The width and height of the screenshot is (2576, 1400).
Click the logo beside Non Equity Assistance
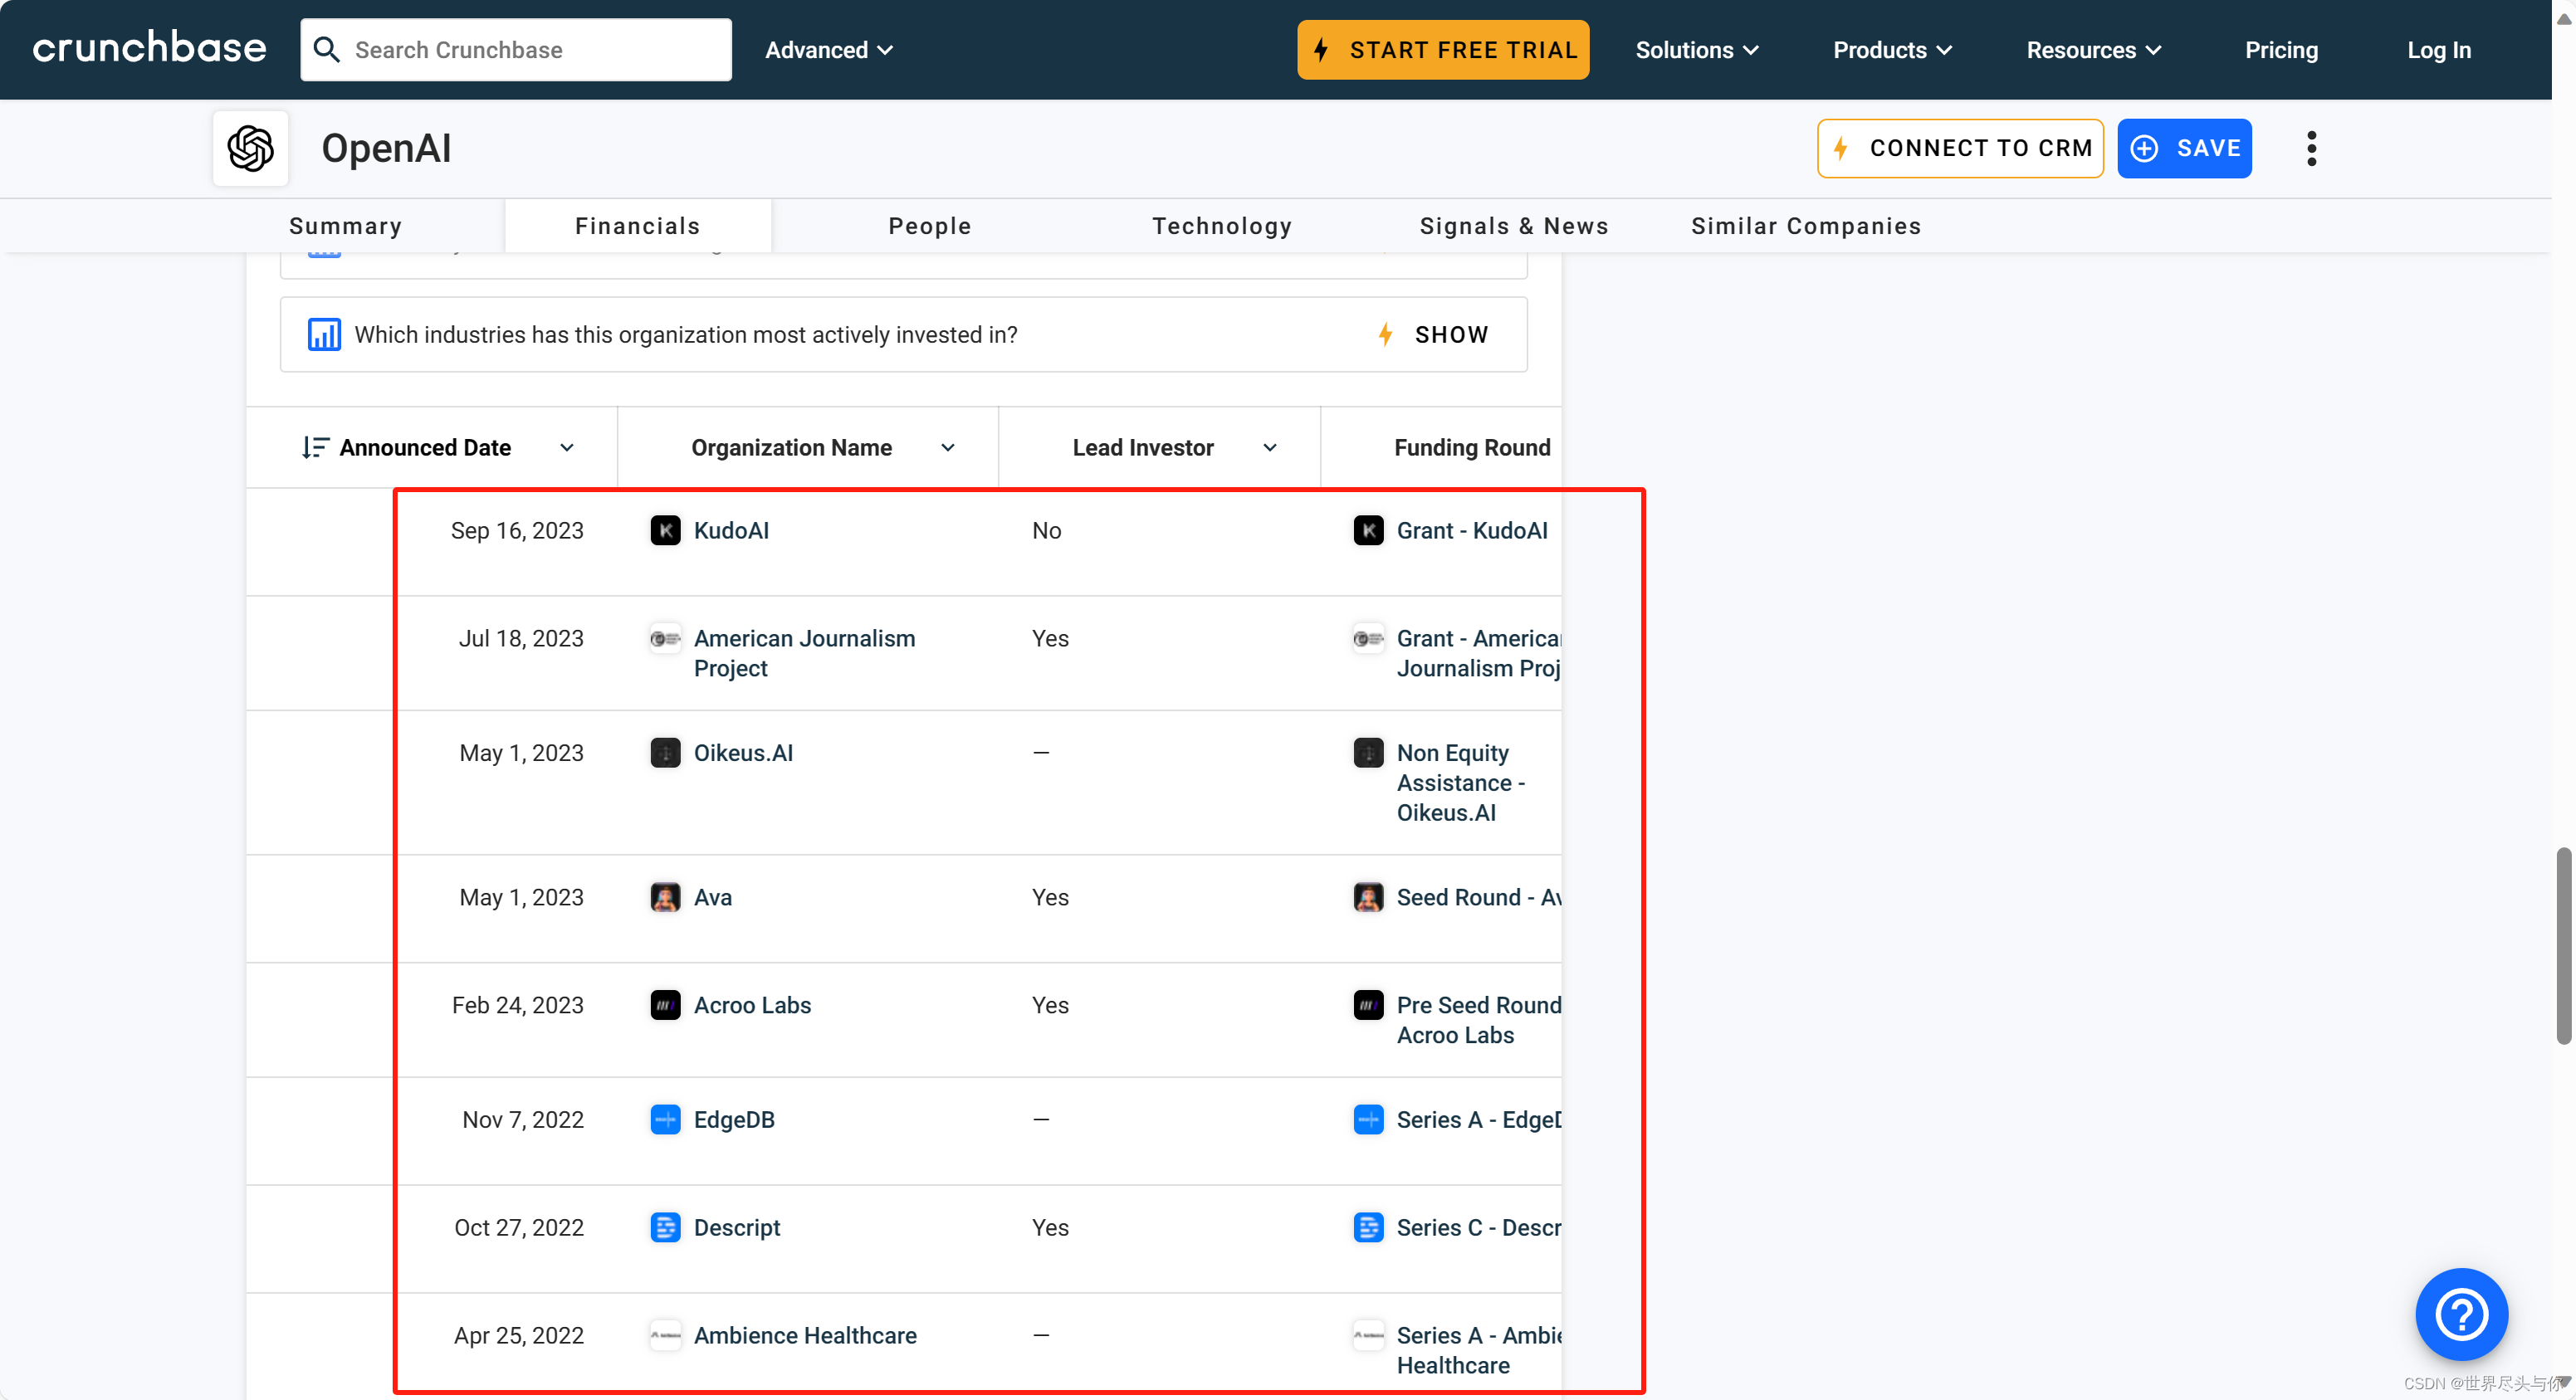coord(1368,752)
